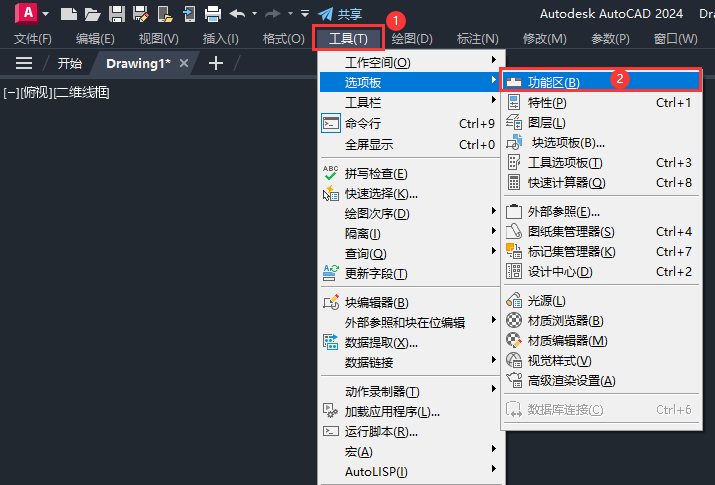Image resolution: width=715 pixels, height=485 pixels.
Task: Toggle the 命令行 command line entry
Action: tap(409, 124)
